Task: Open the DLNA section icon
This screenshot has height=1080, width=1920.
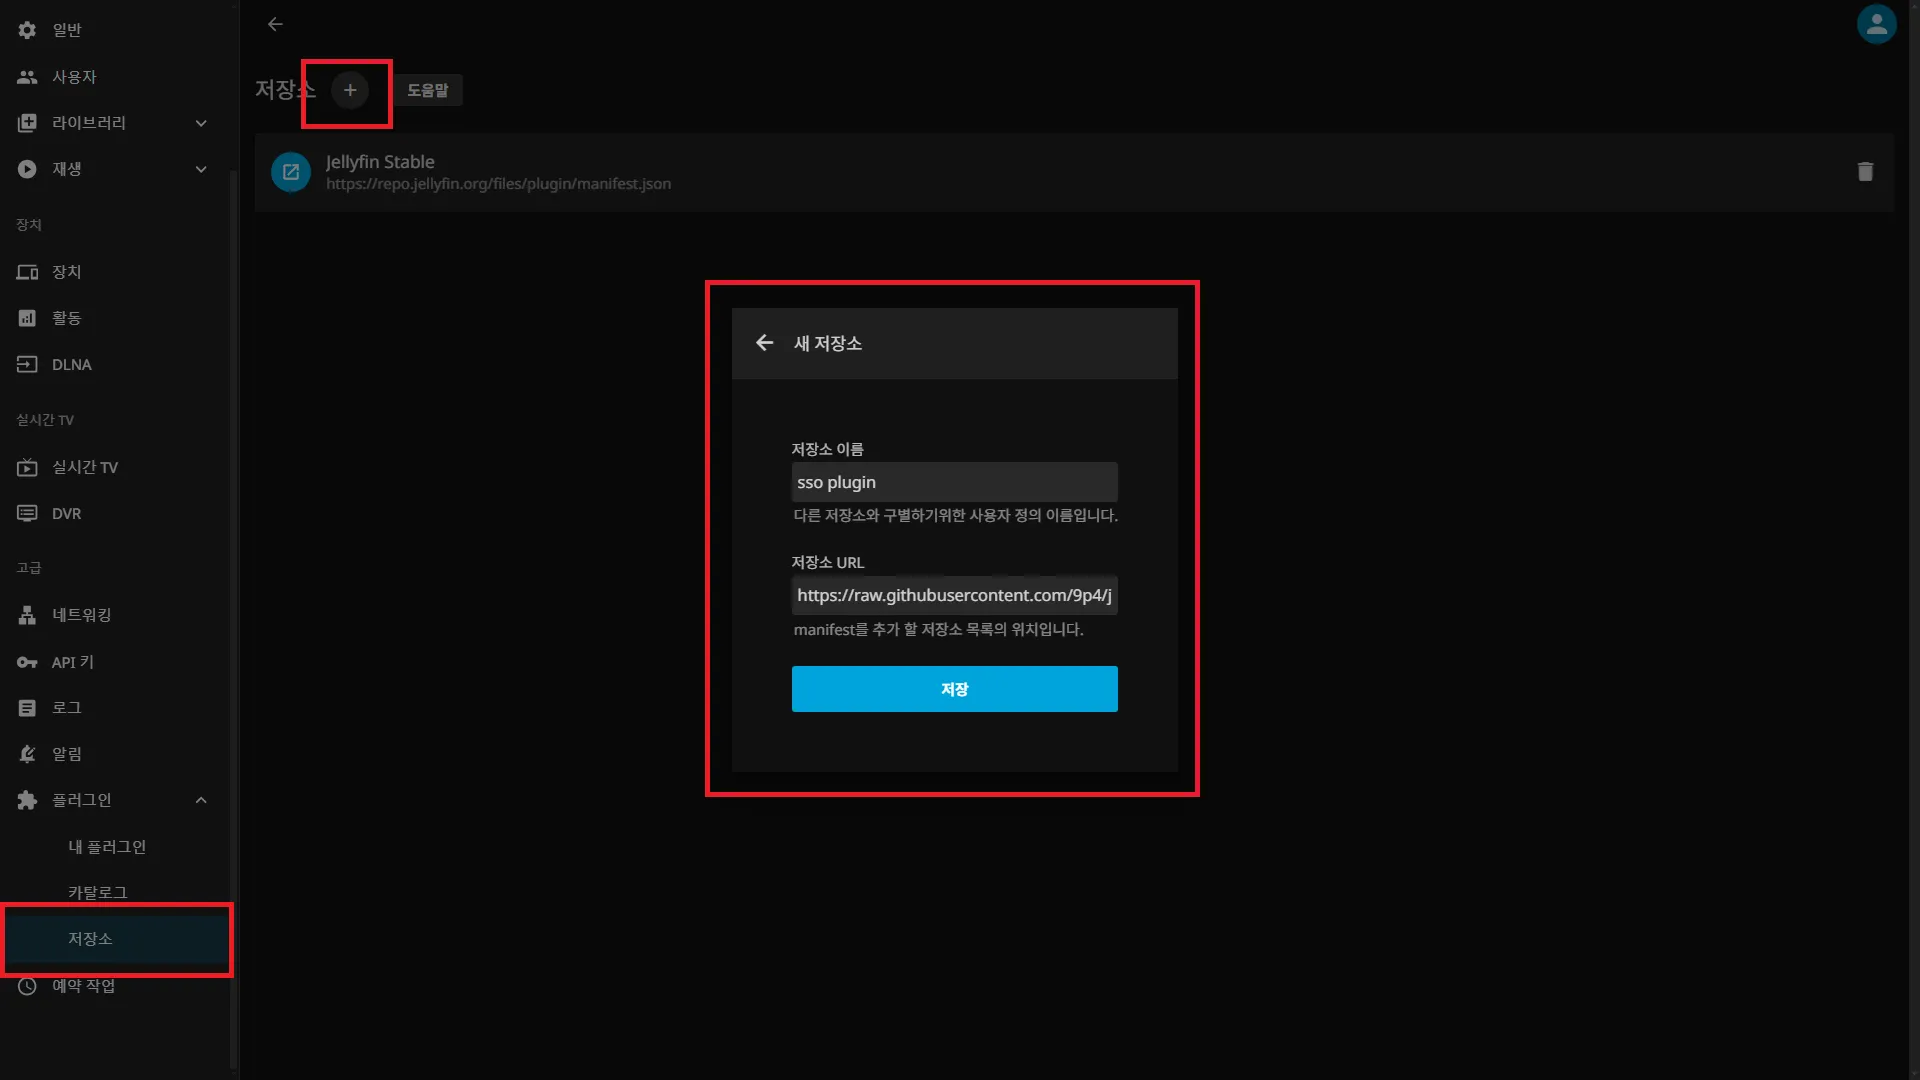Action: (27, 364)
